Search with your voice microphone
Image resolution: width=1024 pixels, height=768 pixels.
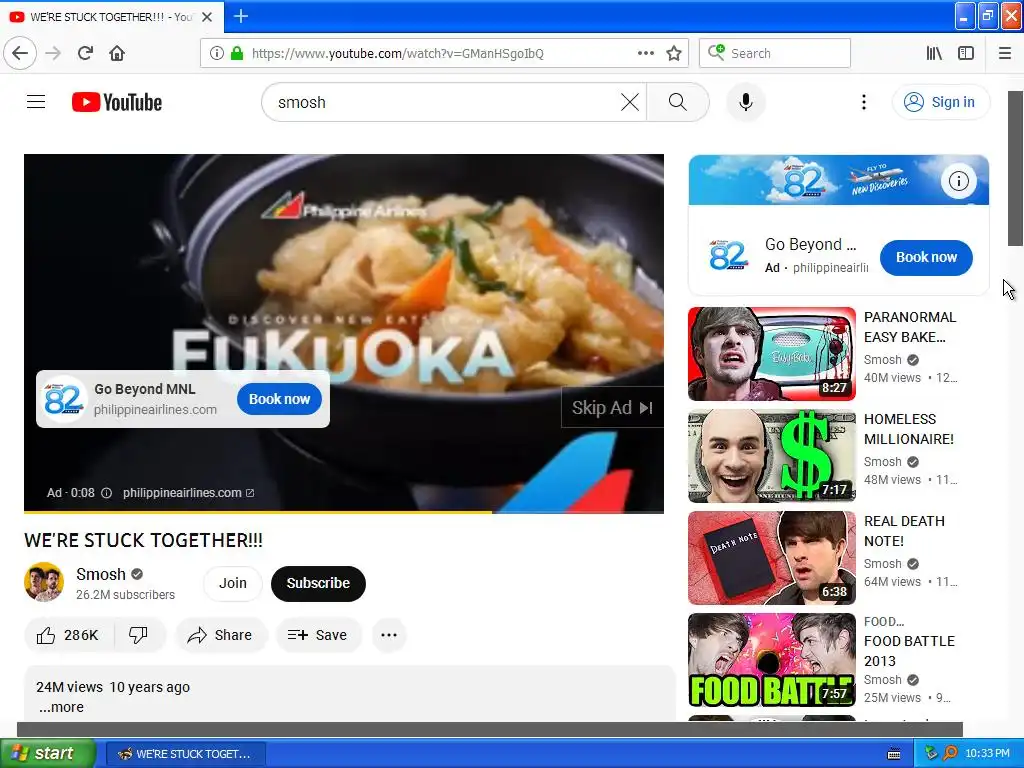746,102
